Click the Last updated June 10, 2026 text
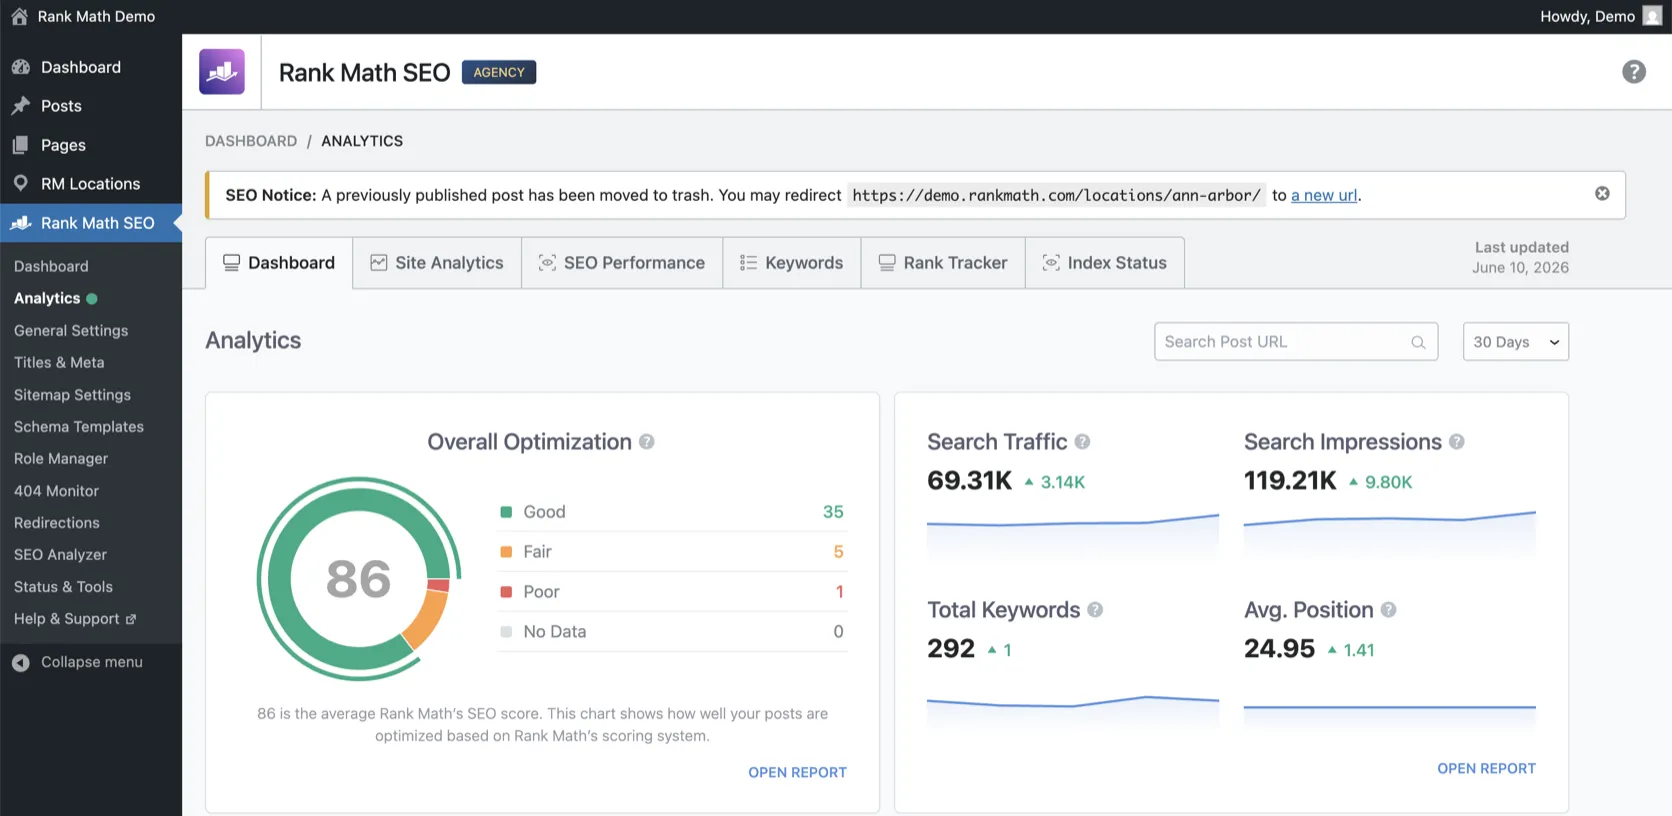The image size is (1672, 816). (x=1521, y=257)
